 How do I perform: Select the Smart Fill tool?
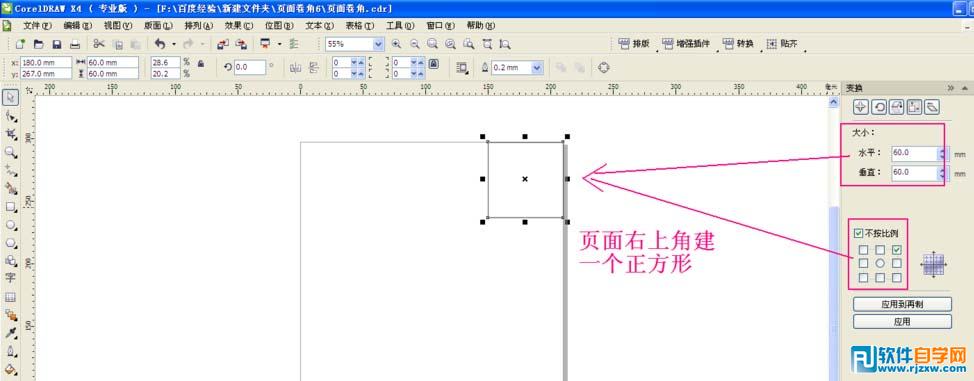click(x=11, y=188)
